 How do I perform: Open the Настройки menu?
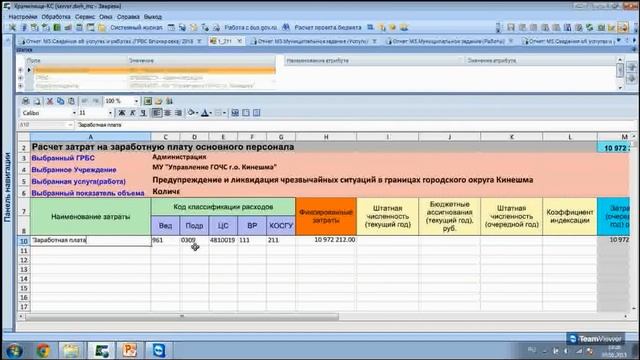coord(23,17)
